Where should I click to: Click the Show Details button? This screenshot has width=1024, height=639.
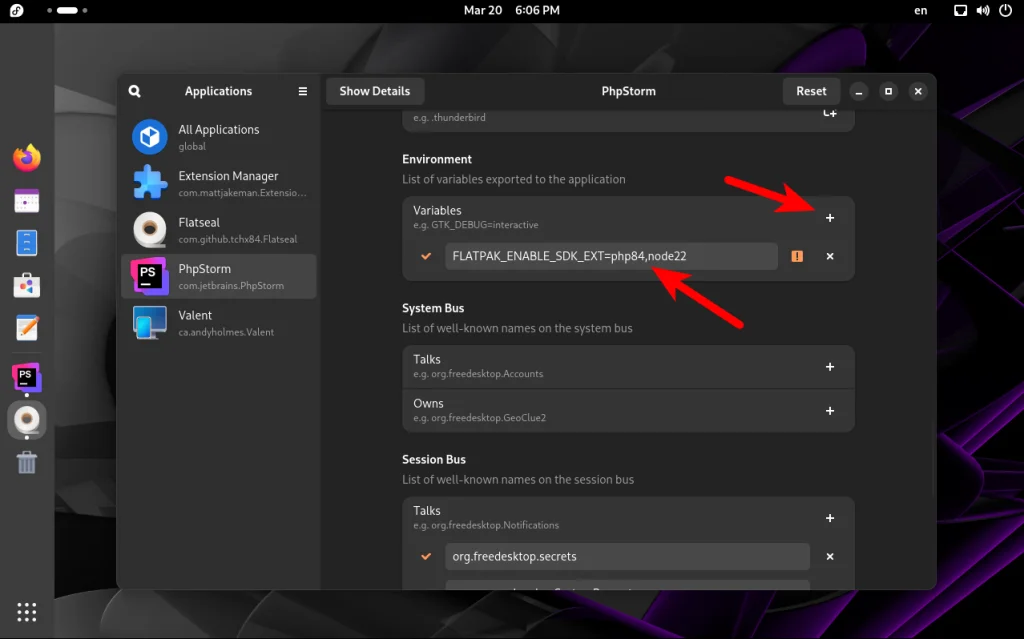[374, 90]
